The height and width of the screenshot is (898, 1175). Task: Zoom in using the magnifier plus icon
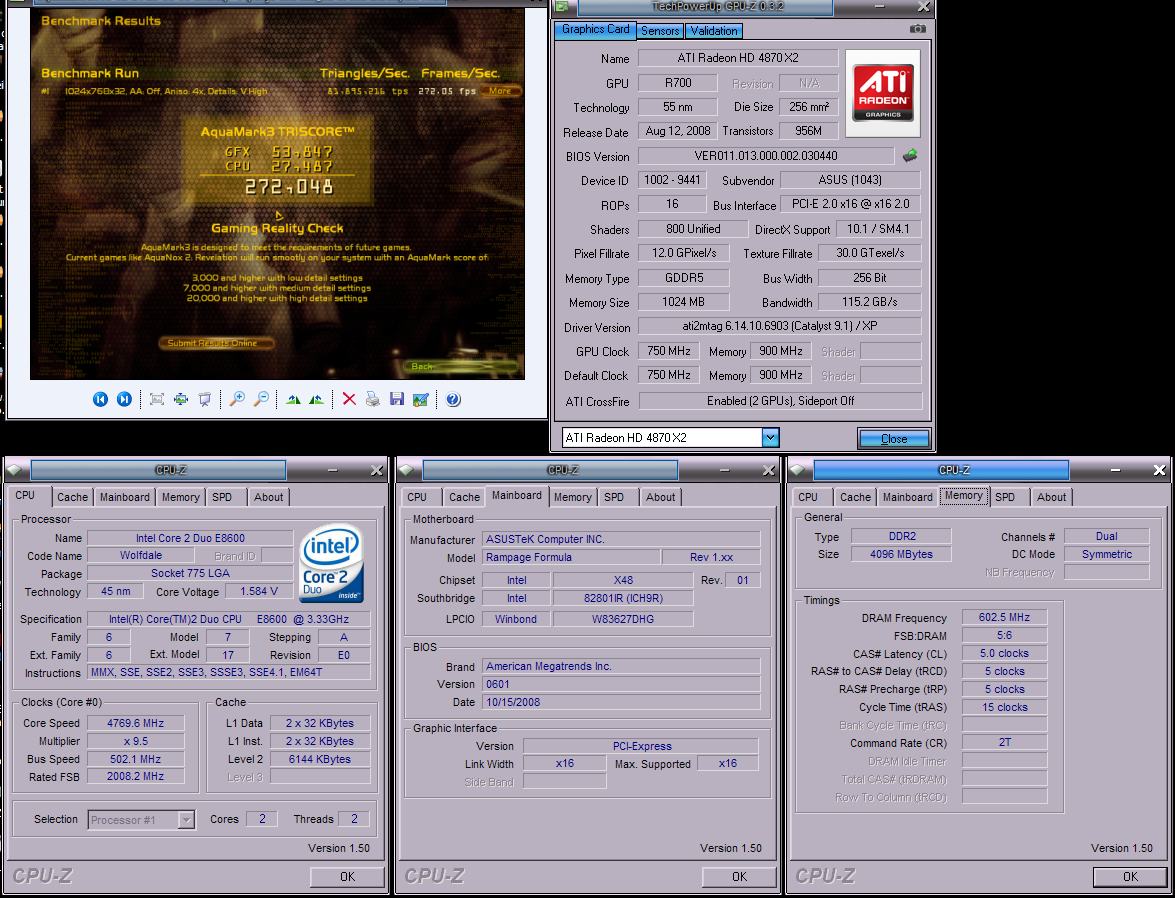point(237,400)
